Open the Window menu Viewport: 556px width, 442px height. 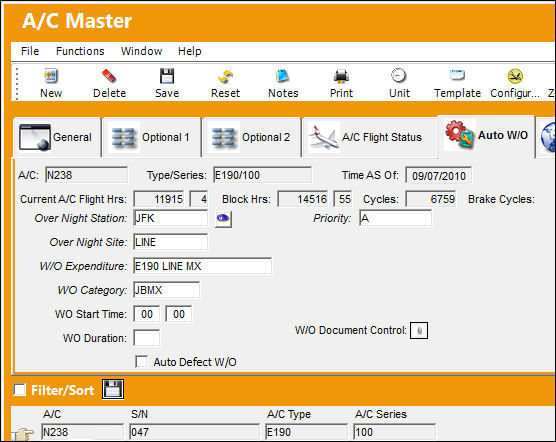tap(141, 51)
